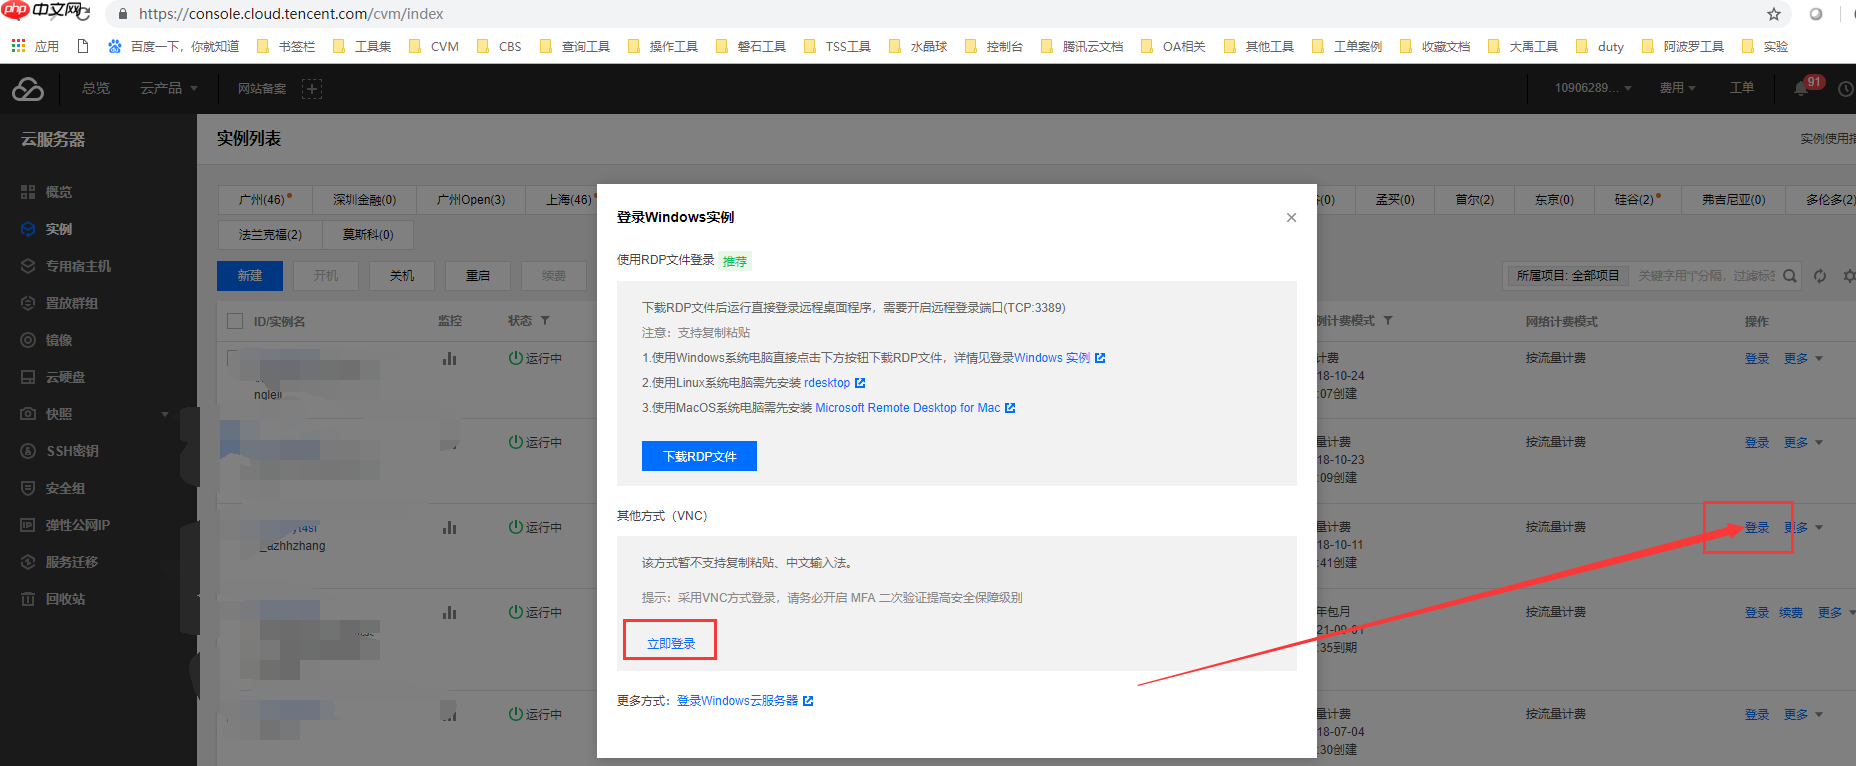
Task: Close the 登录Windows实例 dialog
Action: (1291, 217)
